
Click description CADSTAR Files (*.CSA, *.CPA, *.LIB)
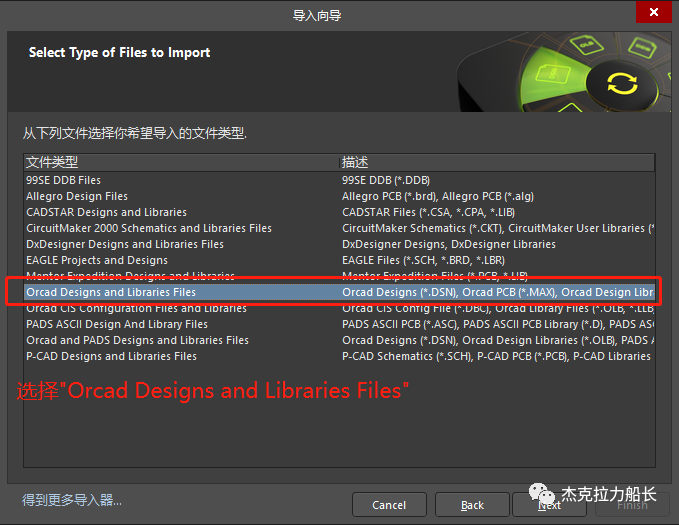point(428,212)
